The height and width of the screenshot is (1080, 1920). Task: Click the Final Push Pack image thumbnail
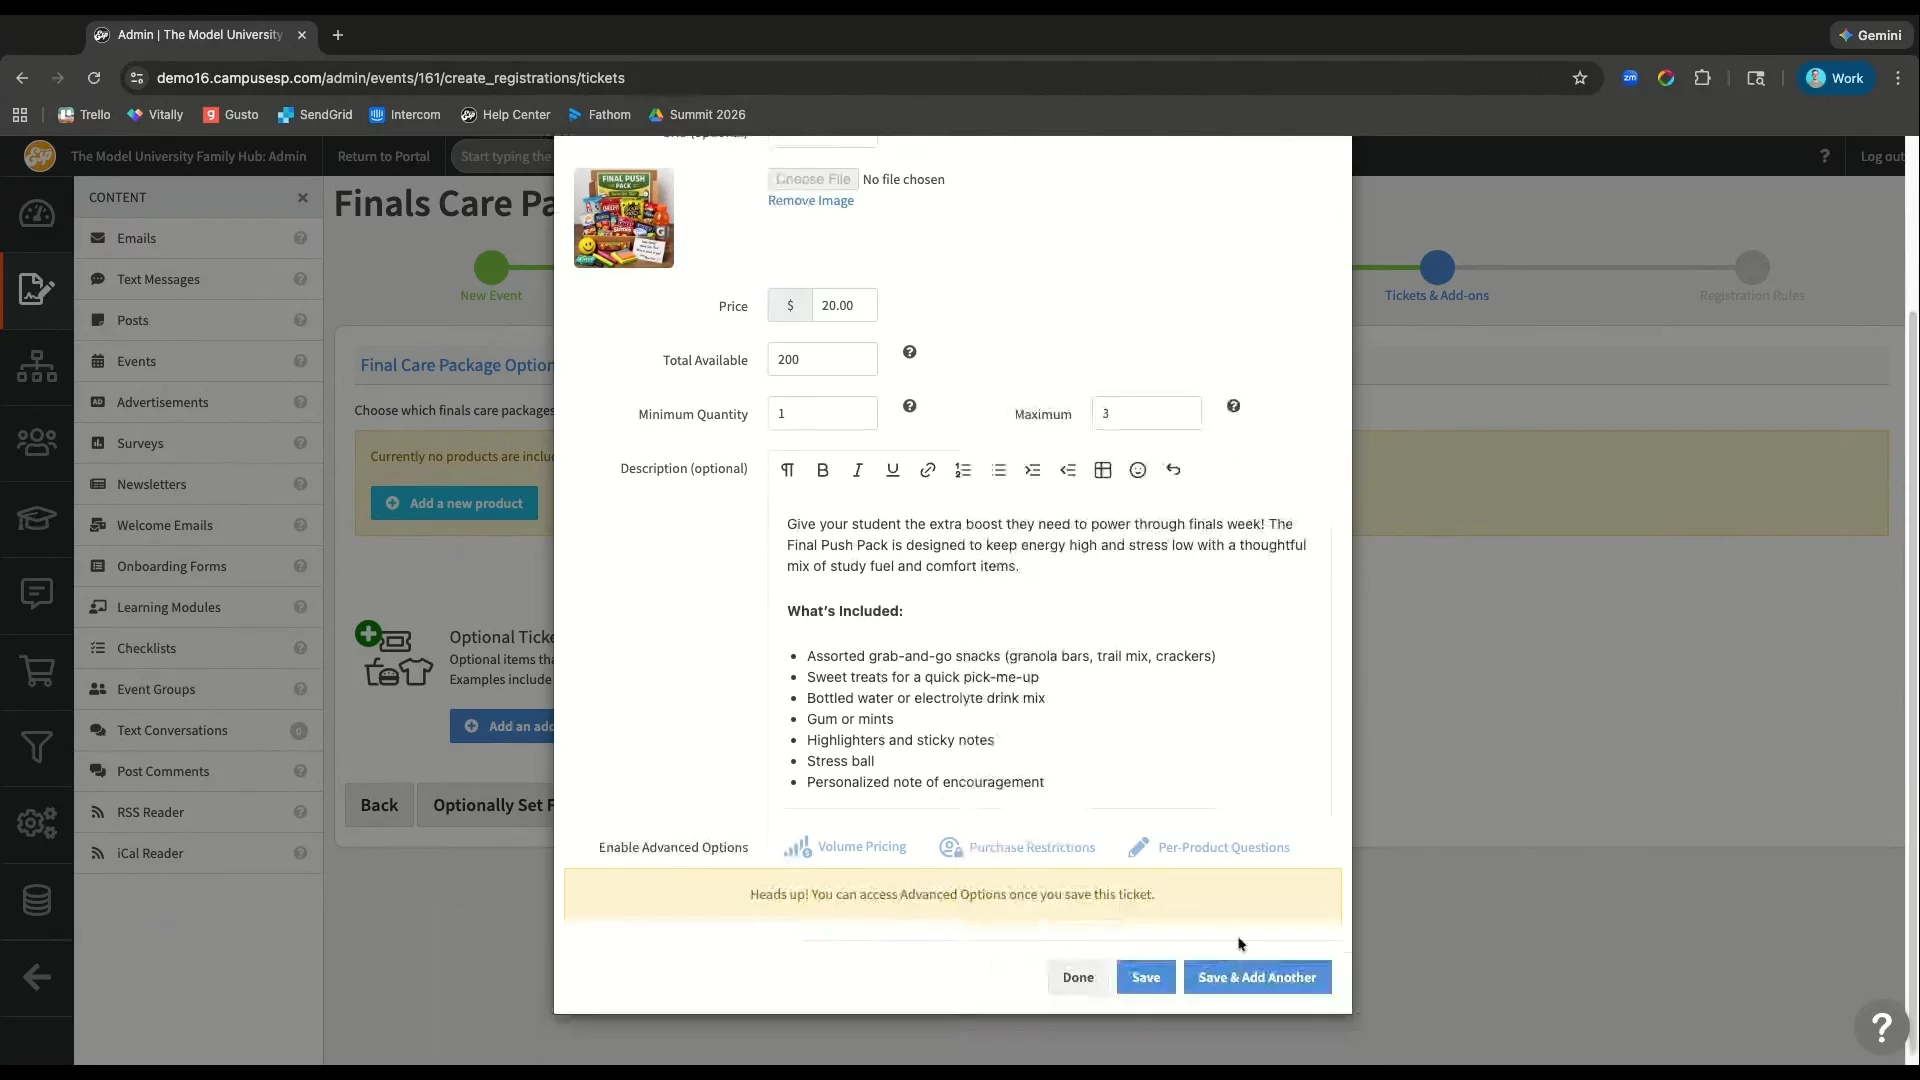(x=623, y=218)
